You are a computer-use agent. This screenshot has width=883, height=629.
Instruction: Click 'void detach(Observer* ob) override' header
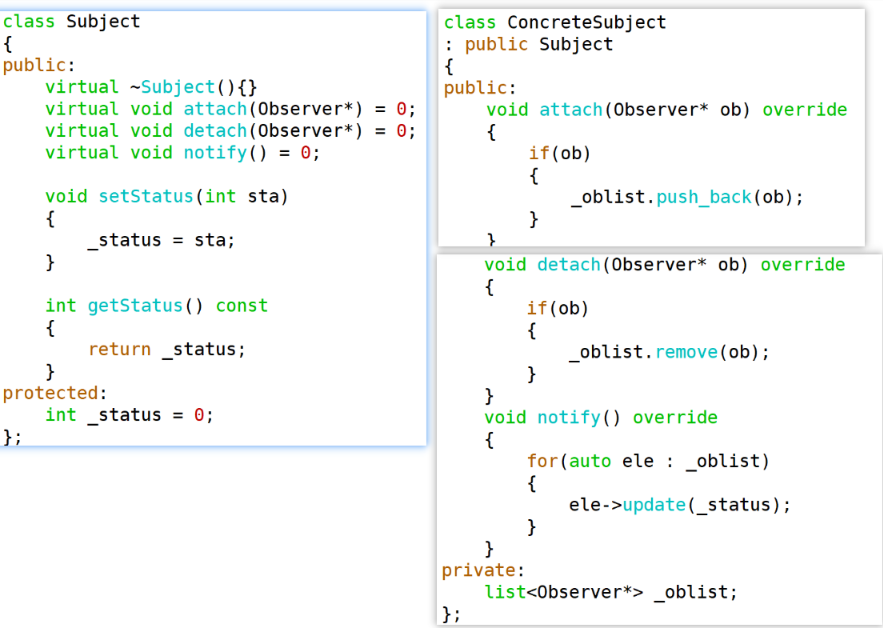click(x=665, y=265)
